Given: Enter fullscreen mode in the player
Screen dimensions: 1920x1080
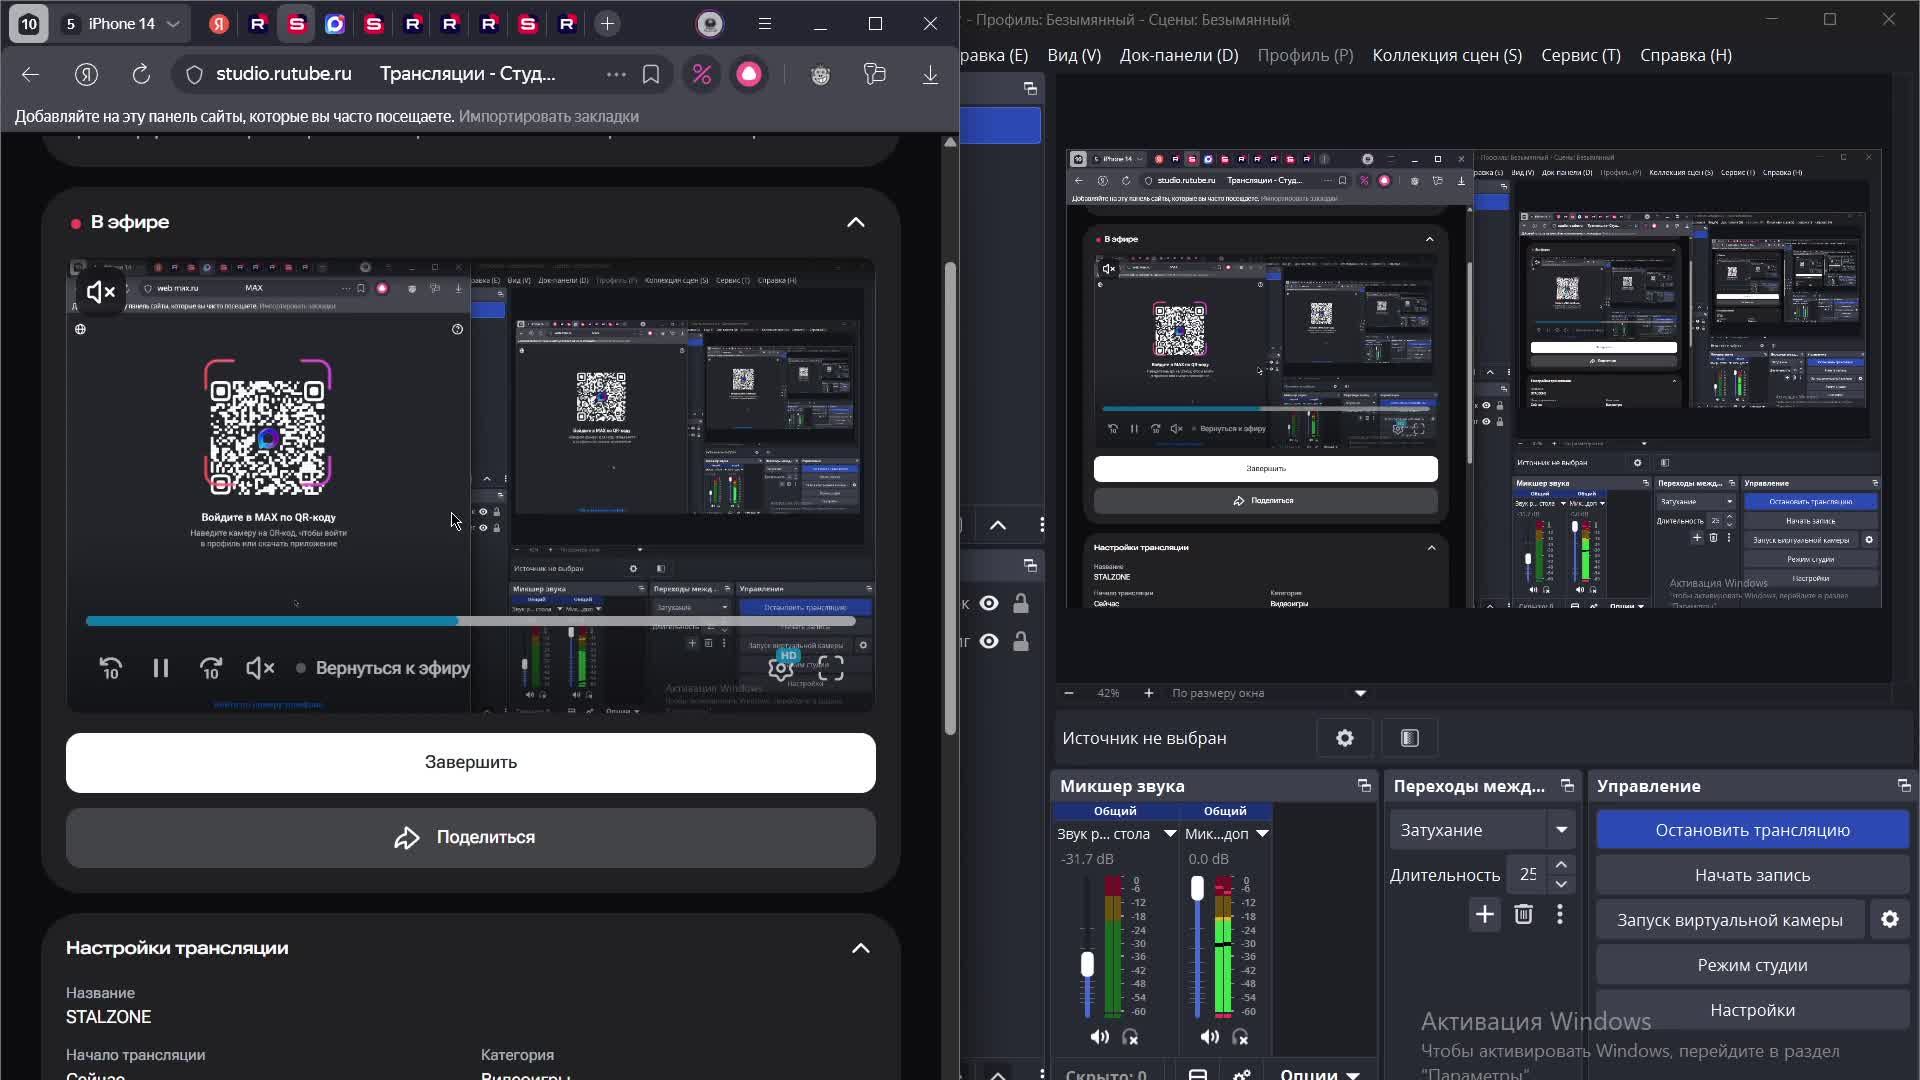Looking at the screenshot, I should tap(831, 668).
